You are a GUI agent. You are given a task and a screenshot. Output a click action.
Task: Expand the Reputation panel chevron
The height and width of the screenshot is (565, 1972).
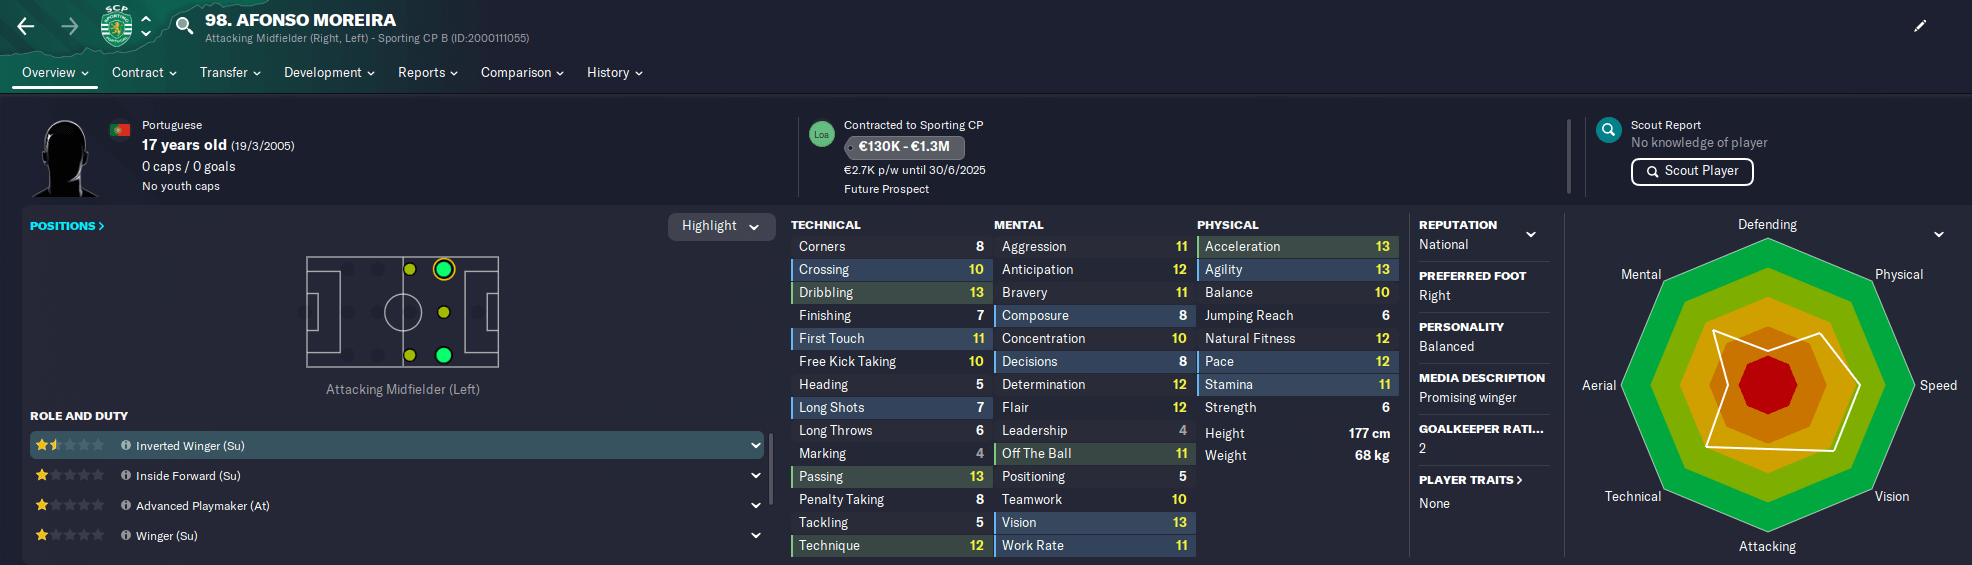[x=1531, y=234]
